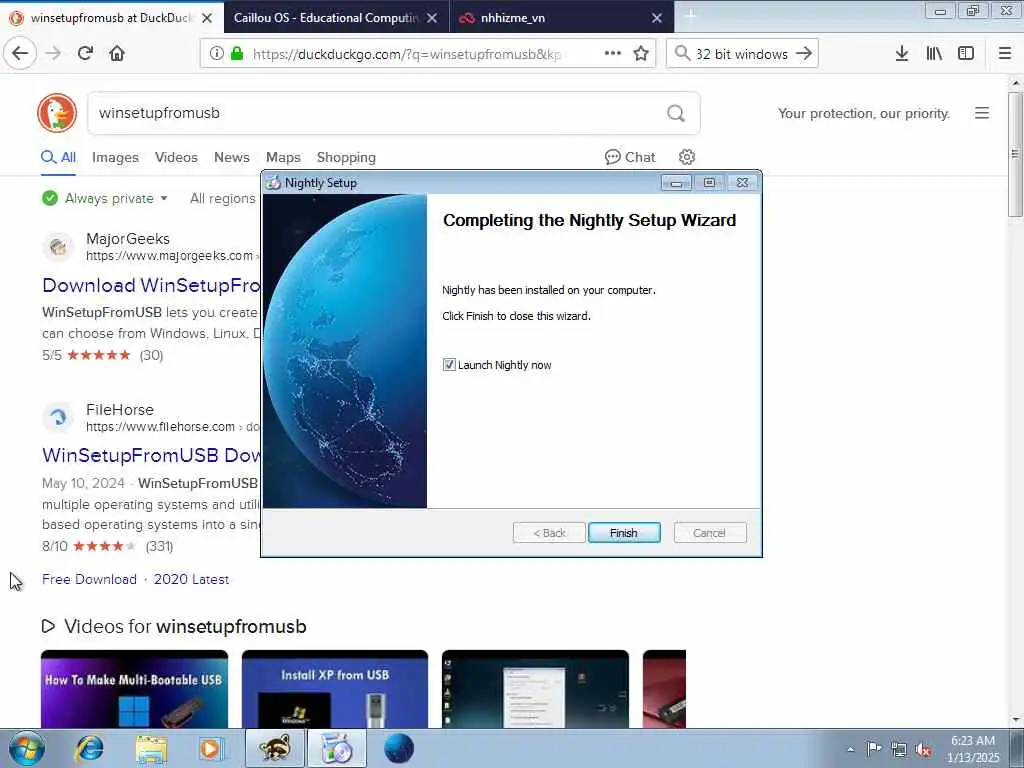The width and height of the screenshot is (1024, 768).
Task: Select the Shopping search filter
Action: pos(346,157)
